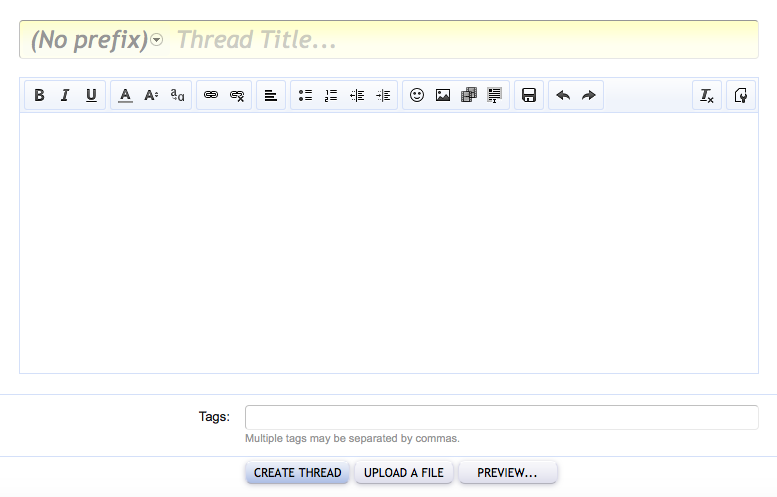
Task: Insert an unordered bullet list
Action: [305, 96]
